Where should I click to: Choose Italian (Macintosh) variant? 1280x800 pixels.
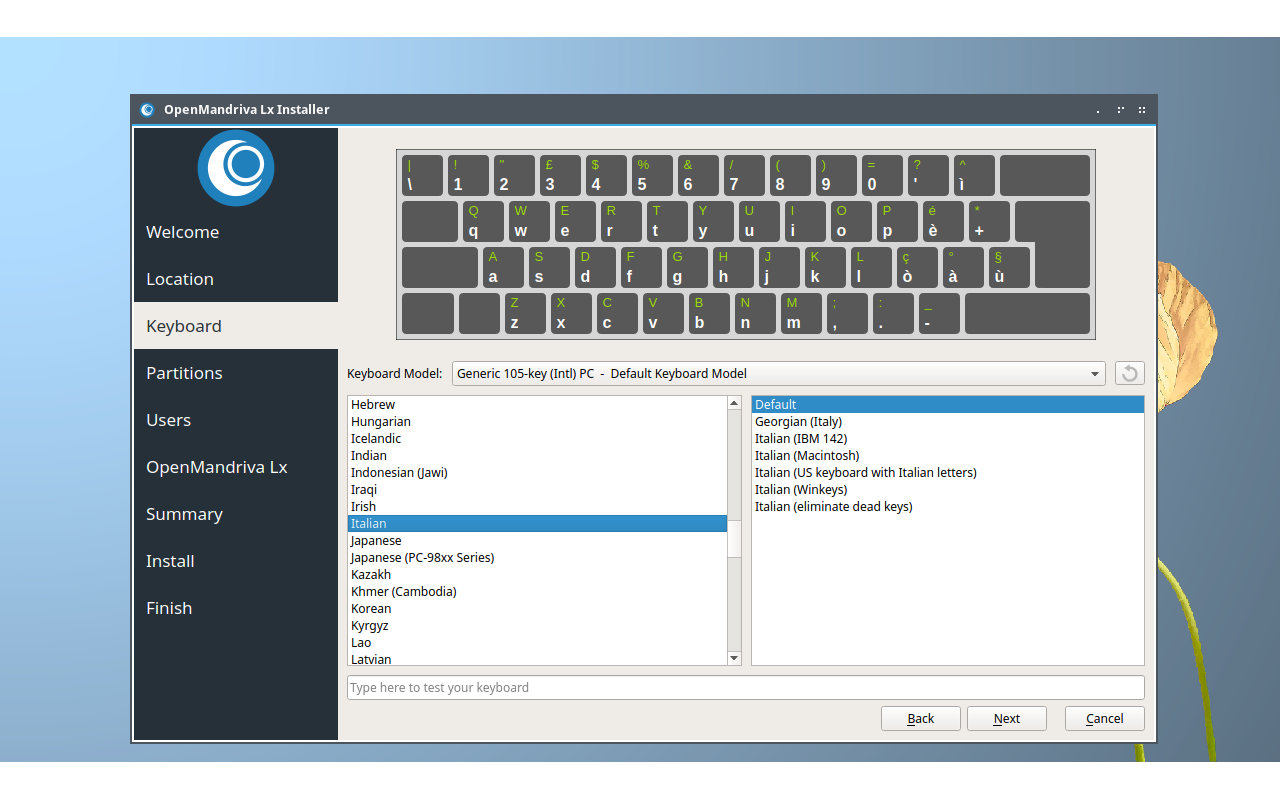click(807, 456)
